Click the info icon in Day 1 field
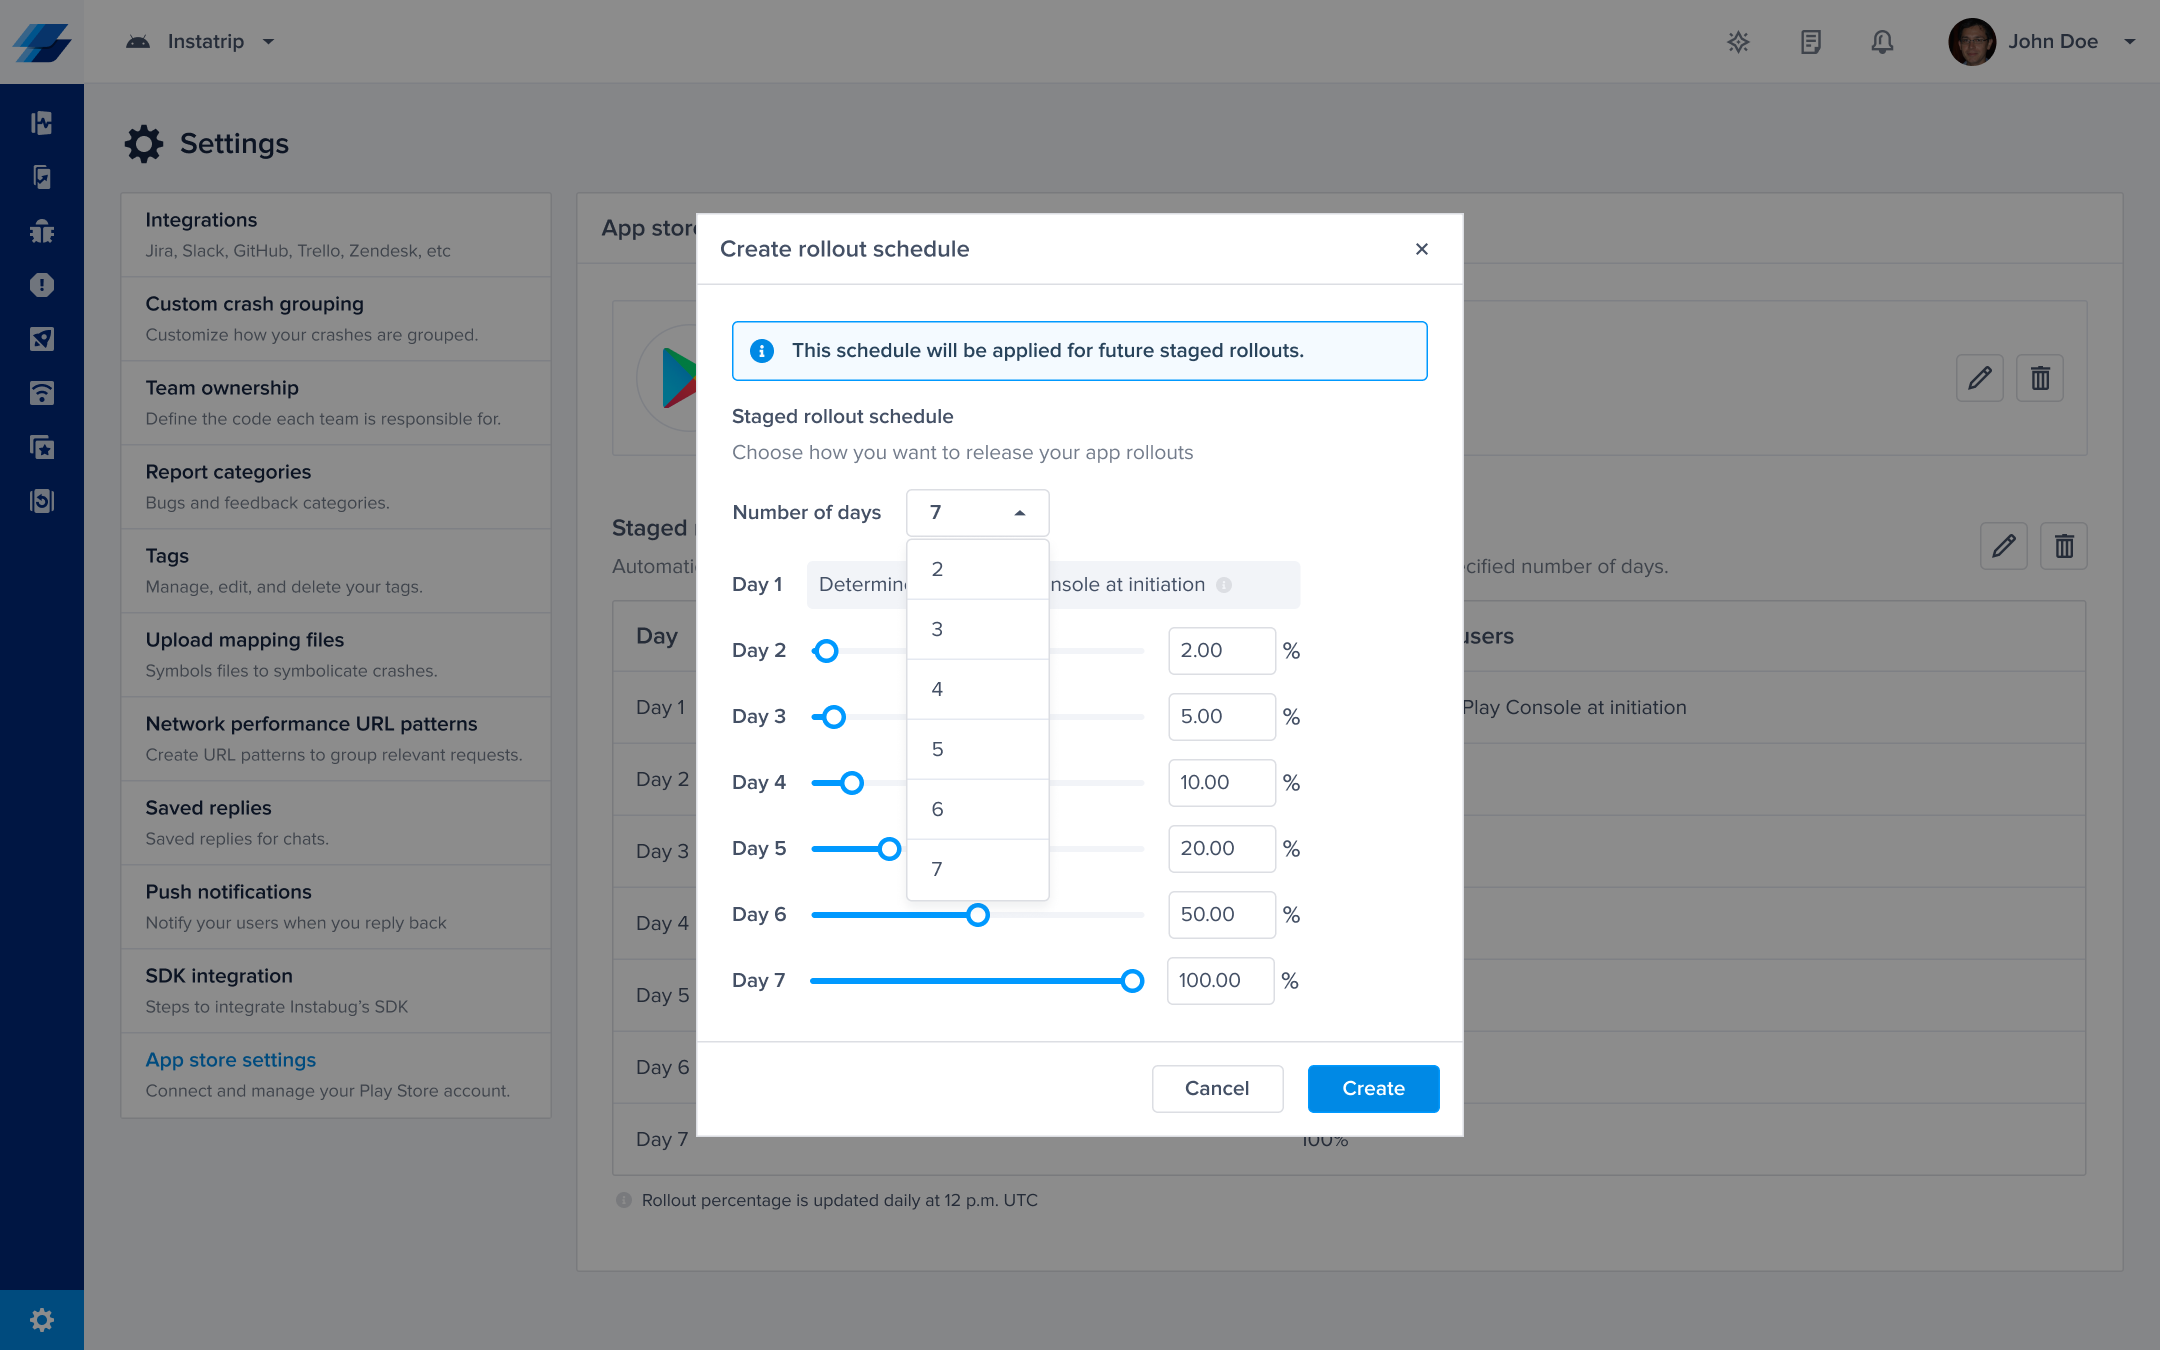The image size is (2160, 1350). (x=1224, y=585)
